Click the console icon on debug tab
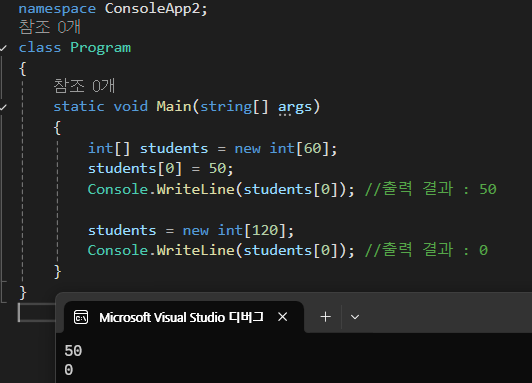 tap(81, 318)
